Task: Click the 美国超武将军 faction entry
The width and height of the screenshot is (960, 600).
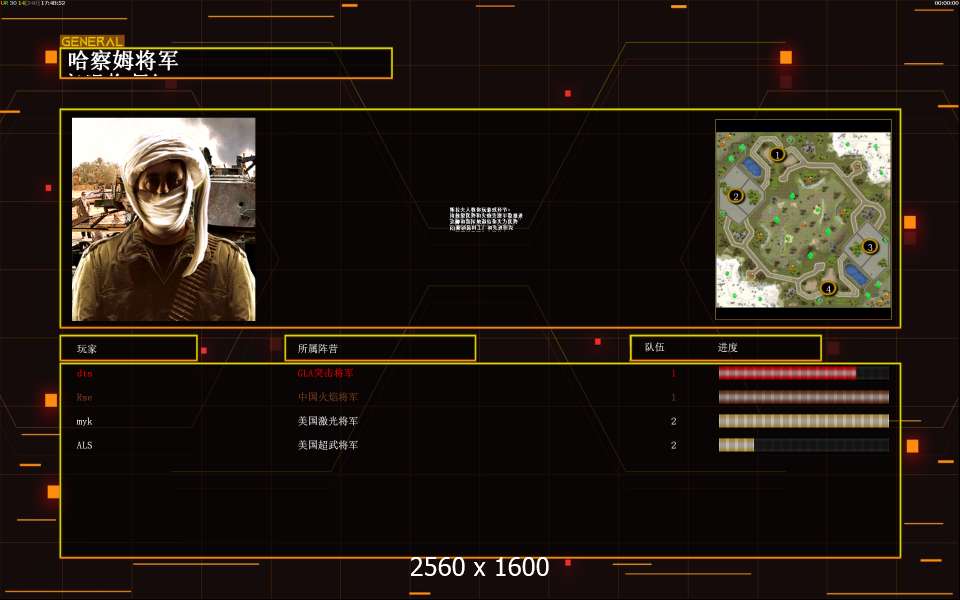Action: [x=328, y=445]
